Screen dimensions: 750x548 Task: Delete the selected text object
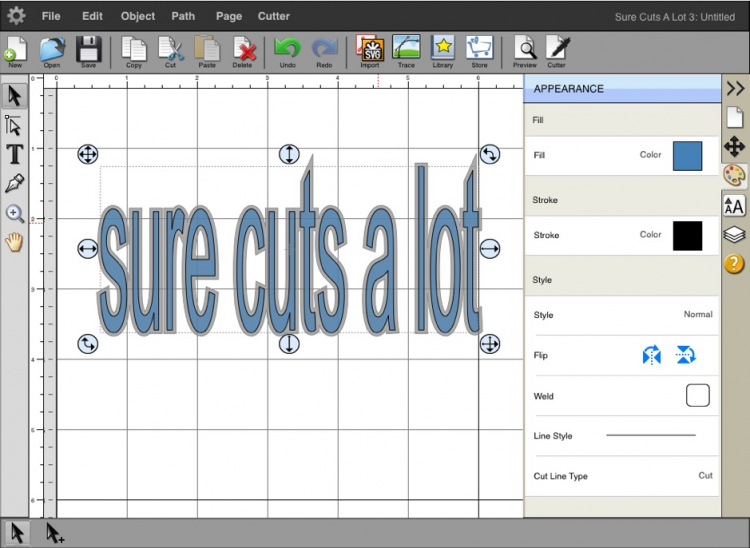(x=243, y=52)
